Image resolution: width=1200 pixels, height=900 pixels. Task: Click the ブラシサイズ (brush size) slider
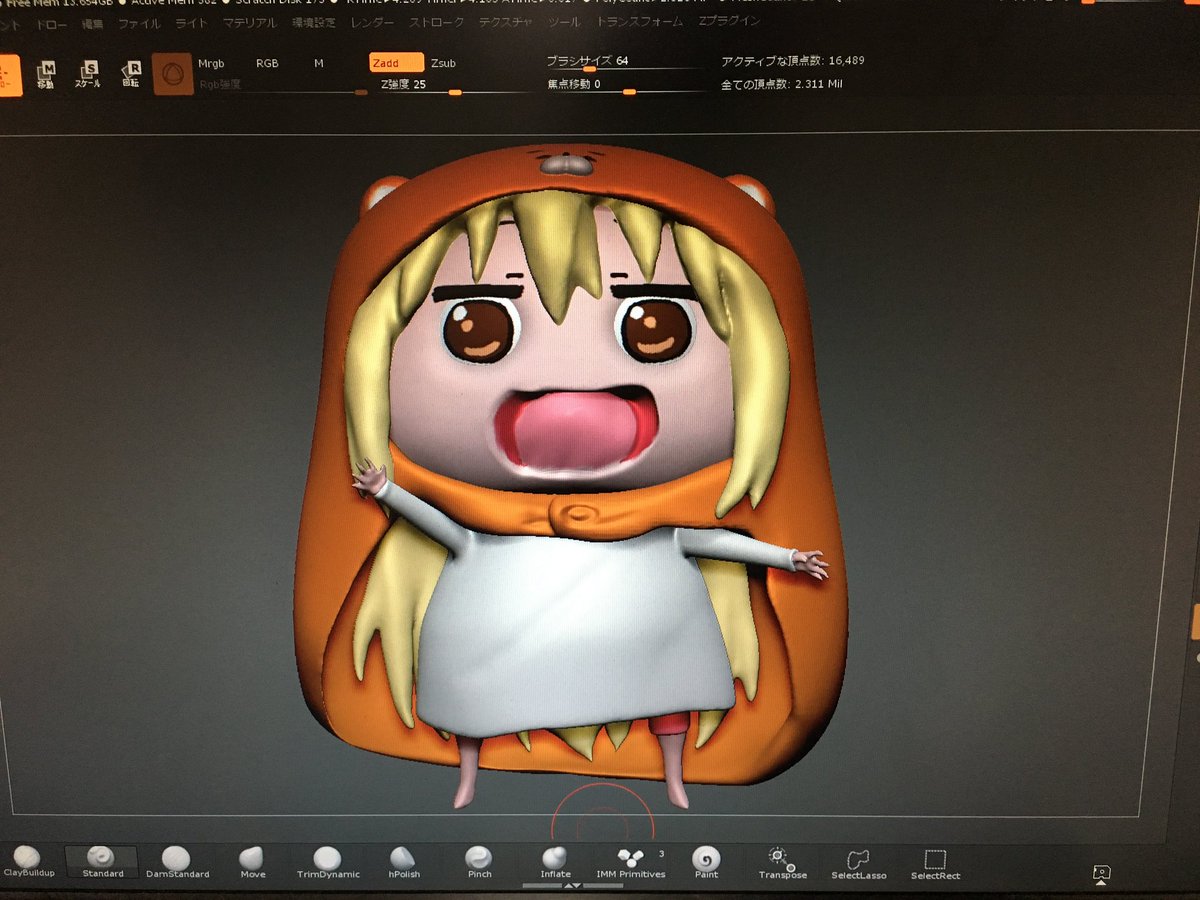625,62
